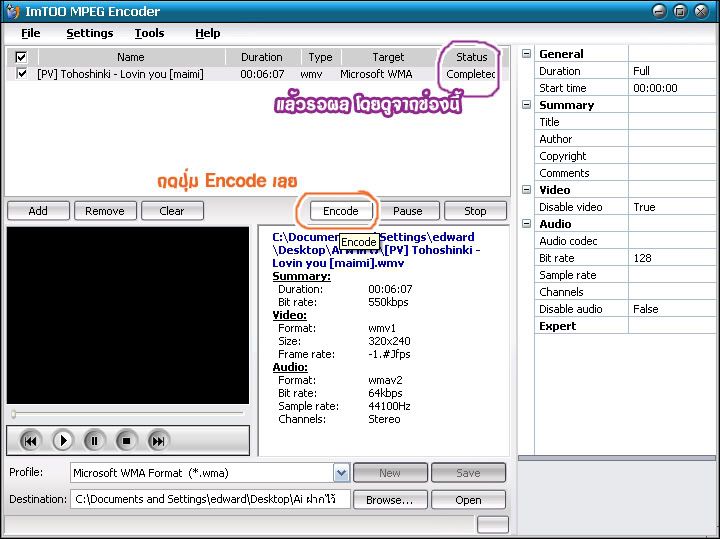This screenshot has width=720, height=539.
Task: Click the Clear button
Action: click(x=172, y=211)
